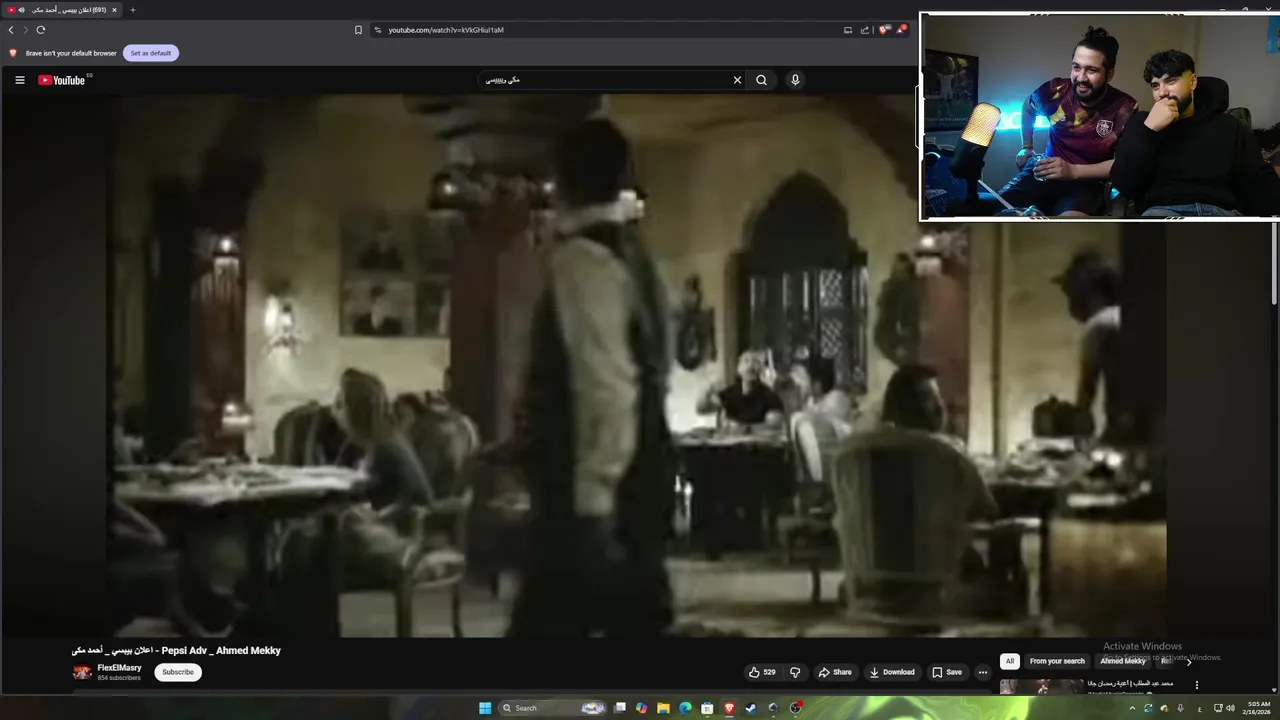This screenshot has height=720, width=1280.
Task: View site information icon in address bar
Action: (x=378, y=30)
